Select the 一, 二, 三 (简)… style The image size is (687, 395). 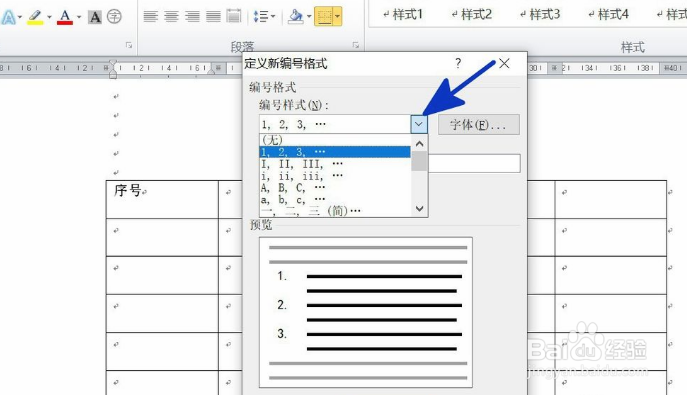pos(335,211)
